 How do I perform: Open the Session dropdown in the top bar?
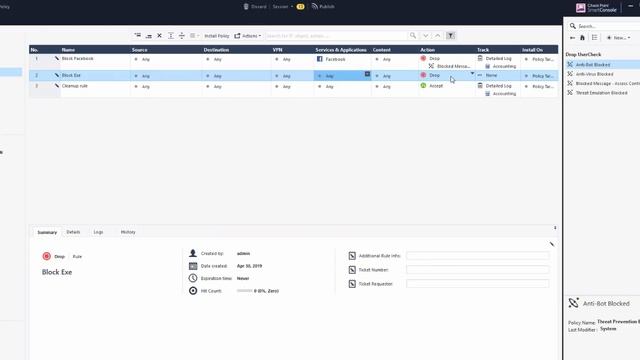pos(282,7)
